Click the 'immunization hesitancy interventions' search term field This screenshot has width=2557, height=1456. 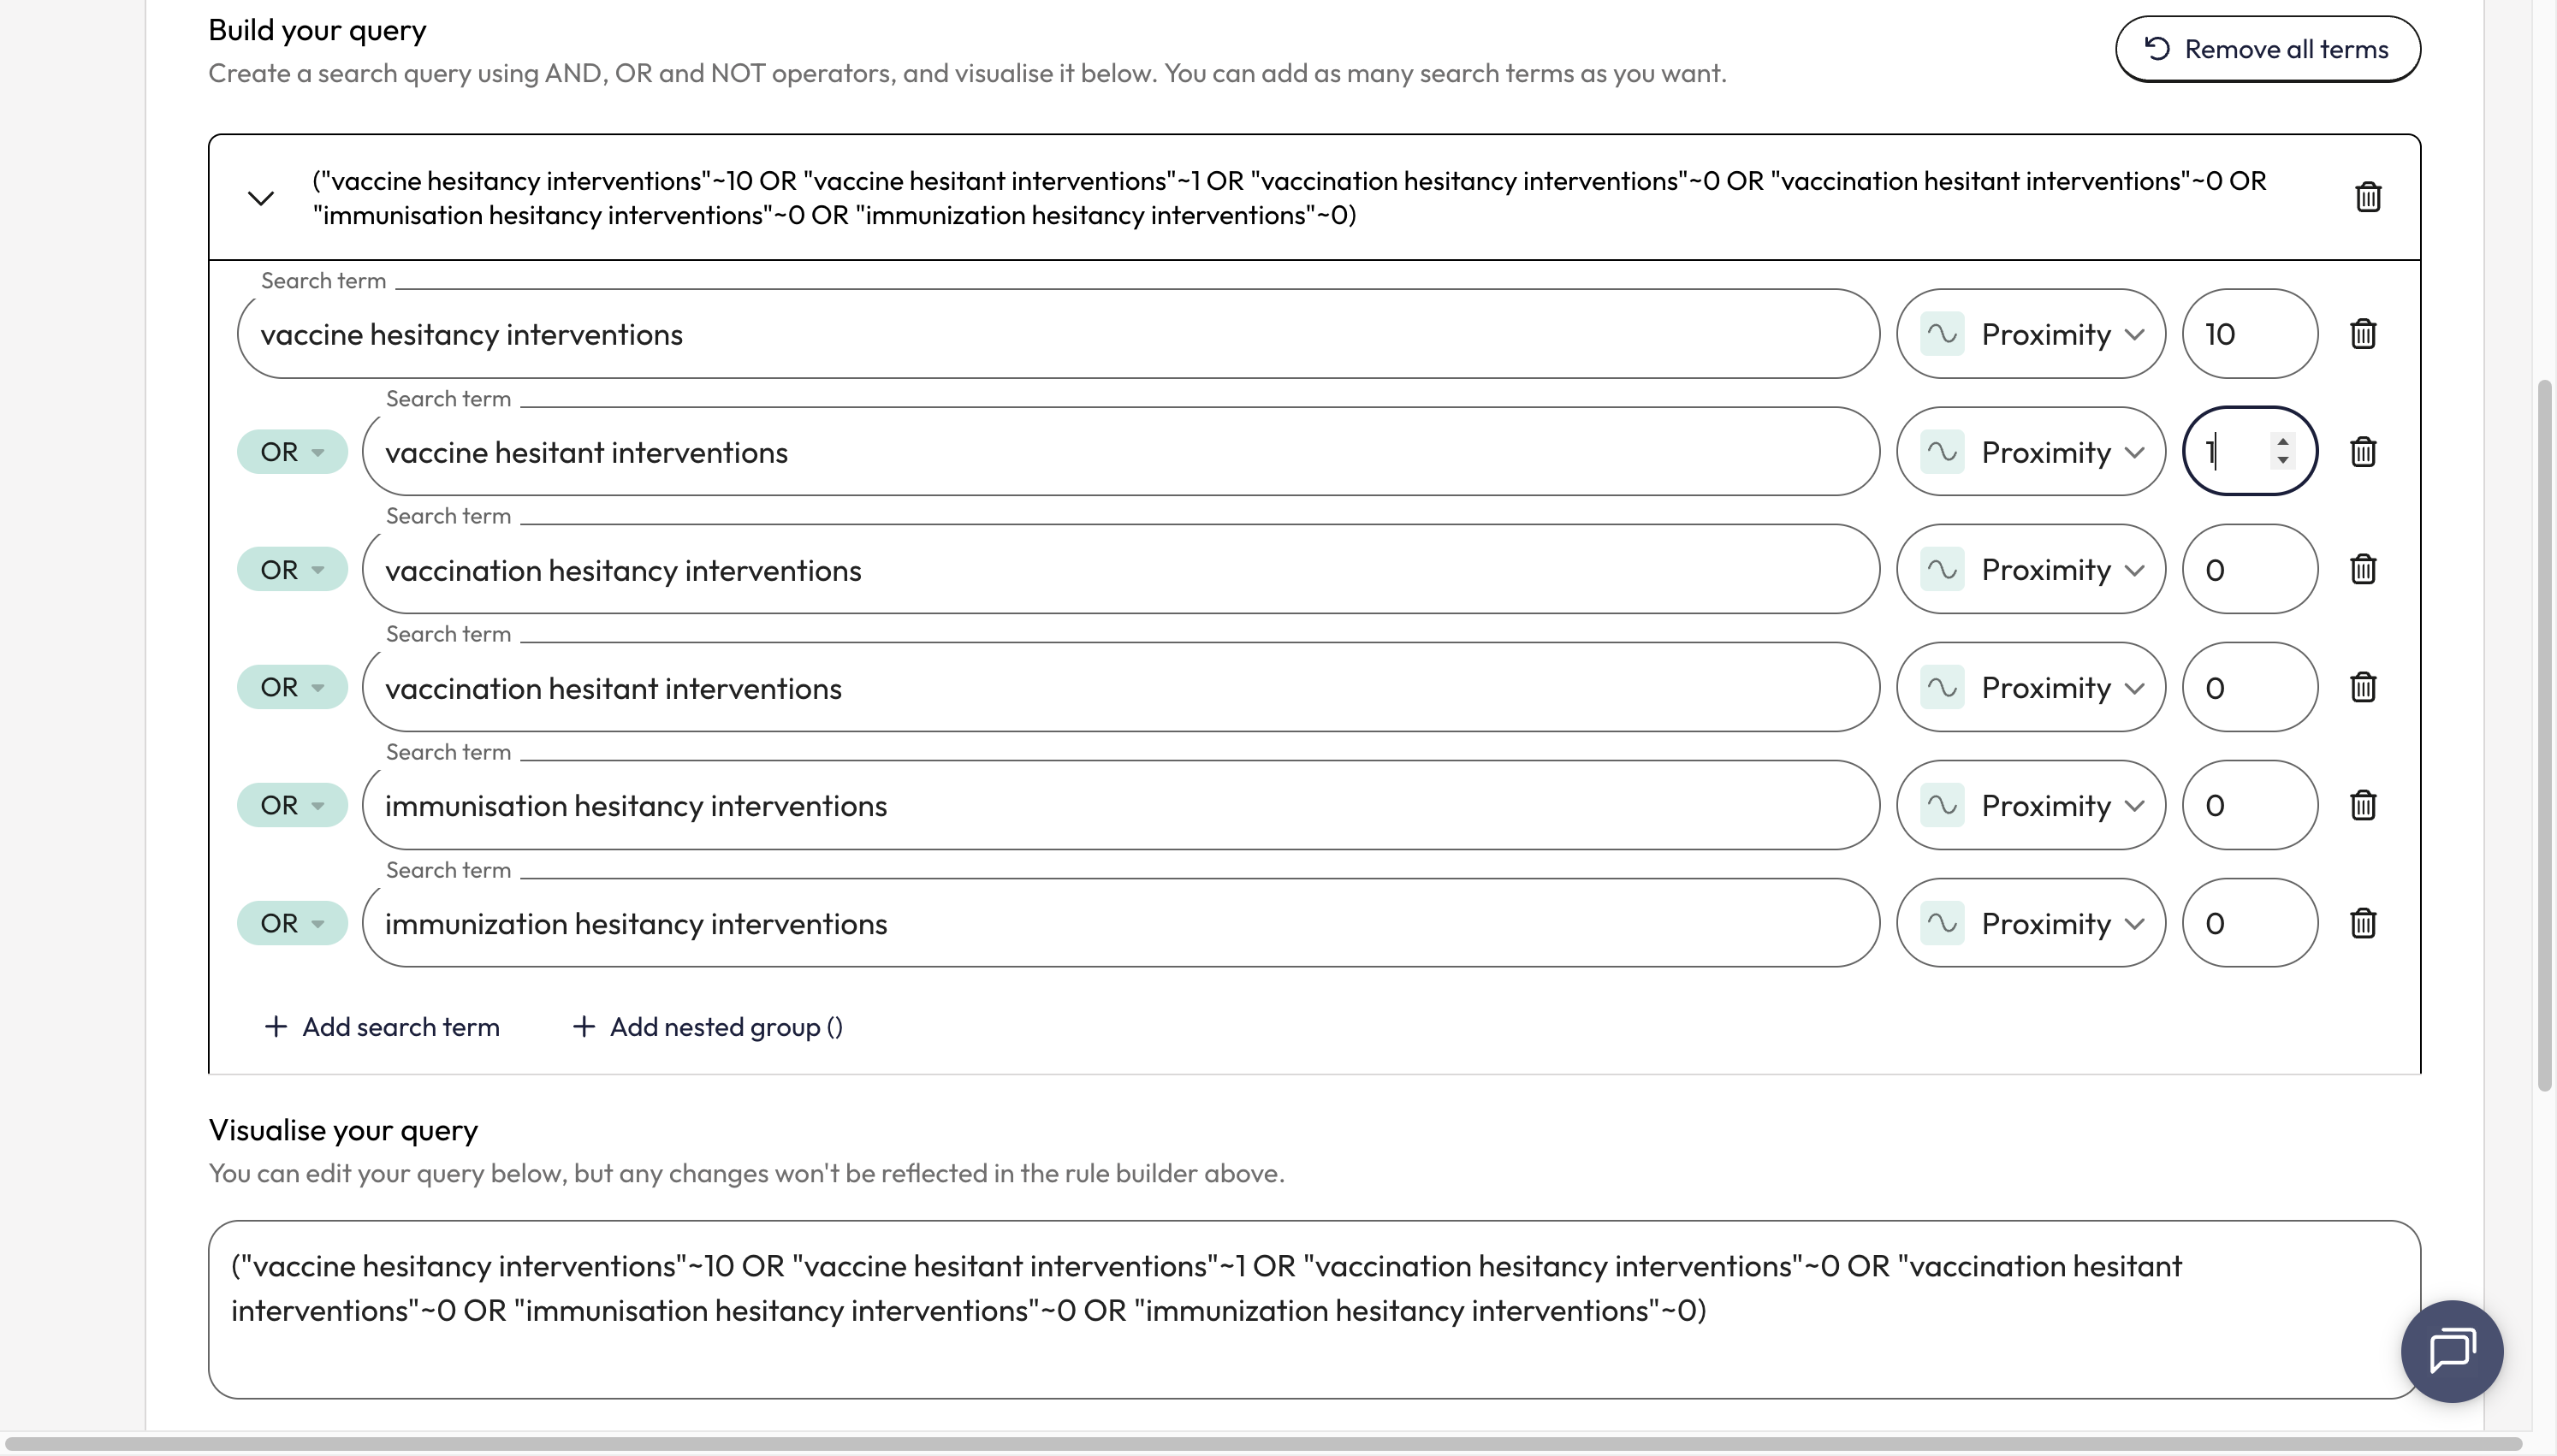1121,924
